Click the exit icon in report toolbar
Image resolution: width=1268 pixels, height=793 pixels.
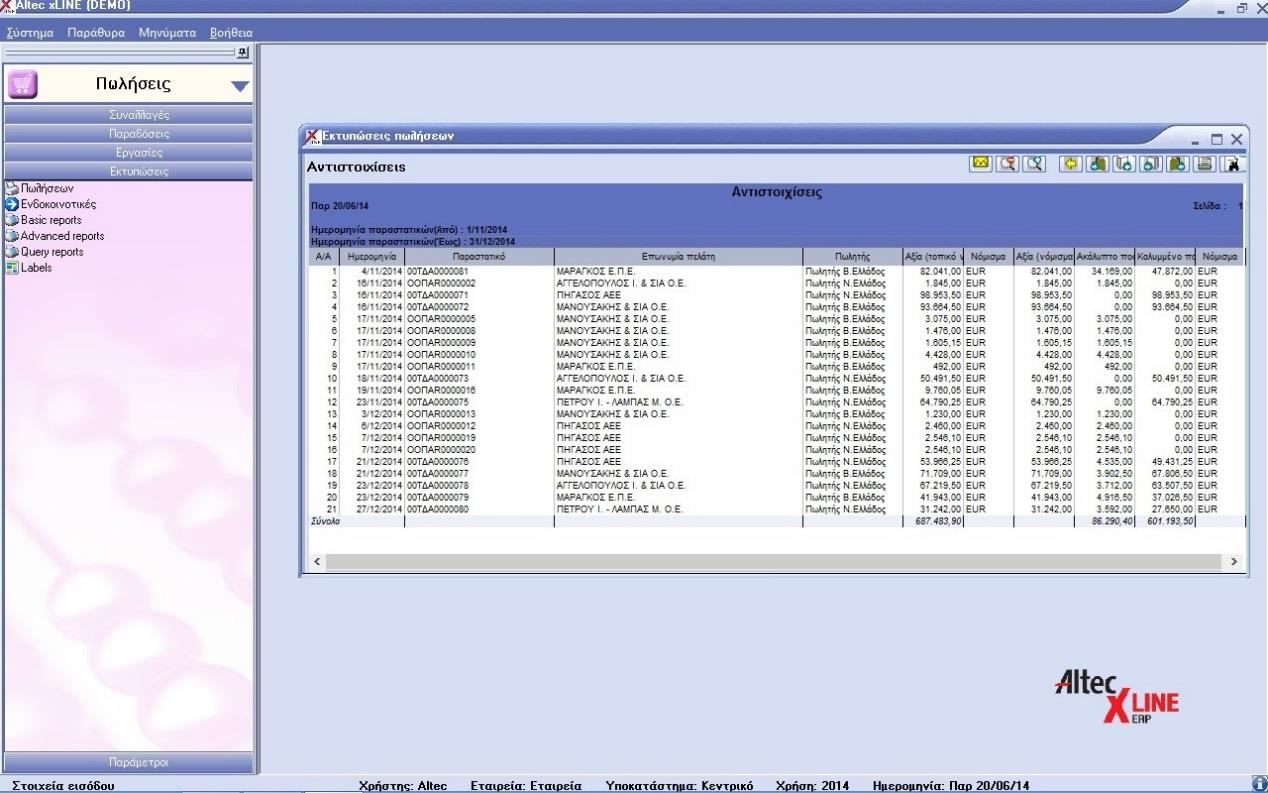point(1231,164)
